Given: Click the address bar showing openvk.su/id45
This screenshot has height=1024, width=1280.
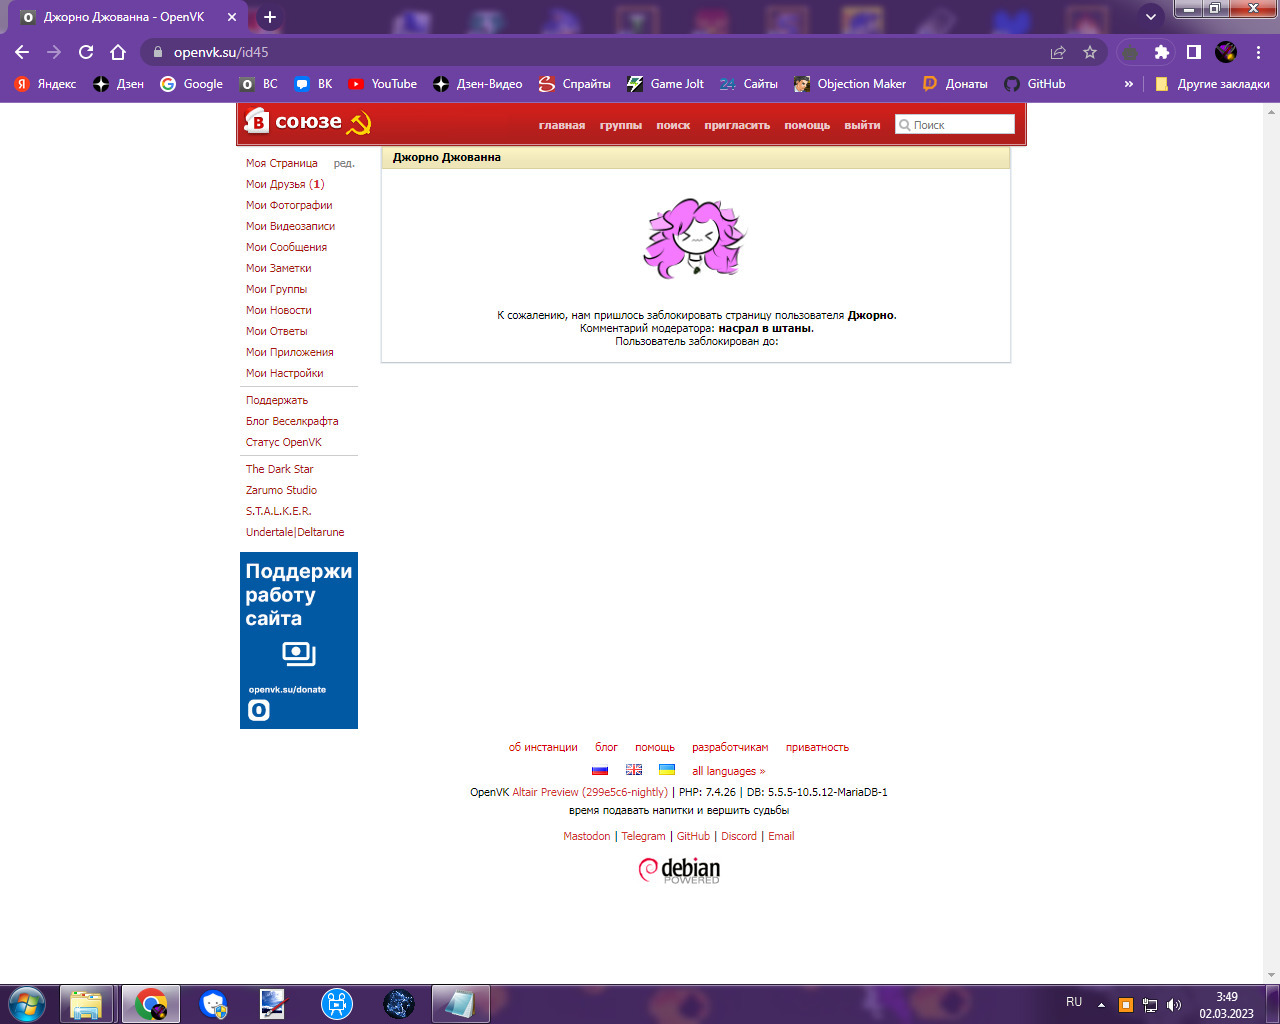Looking at the screenshot, I should click(x=600, y=52).
